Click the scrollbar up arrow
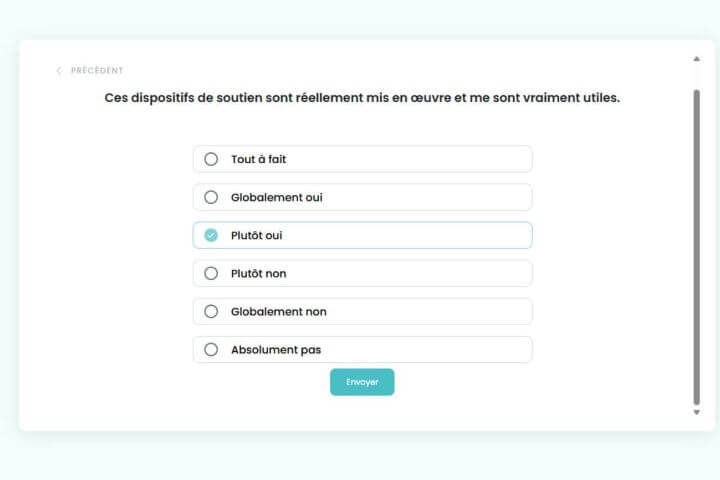 tap(696, 59)
